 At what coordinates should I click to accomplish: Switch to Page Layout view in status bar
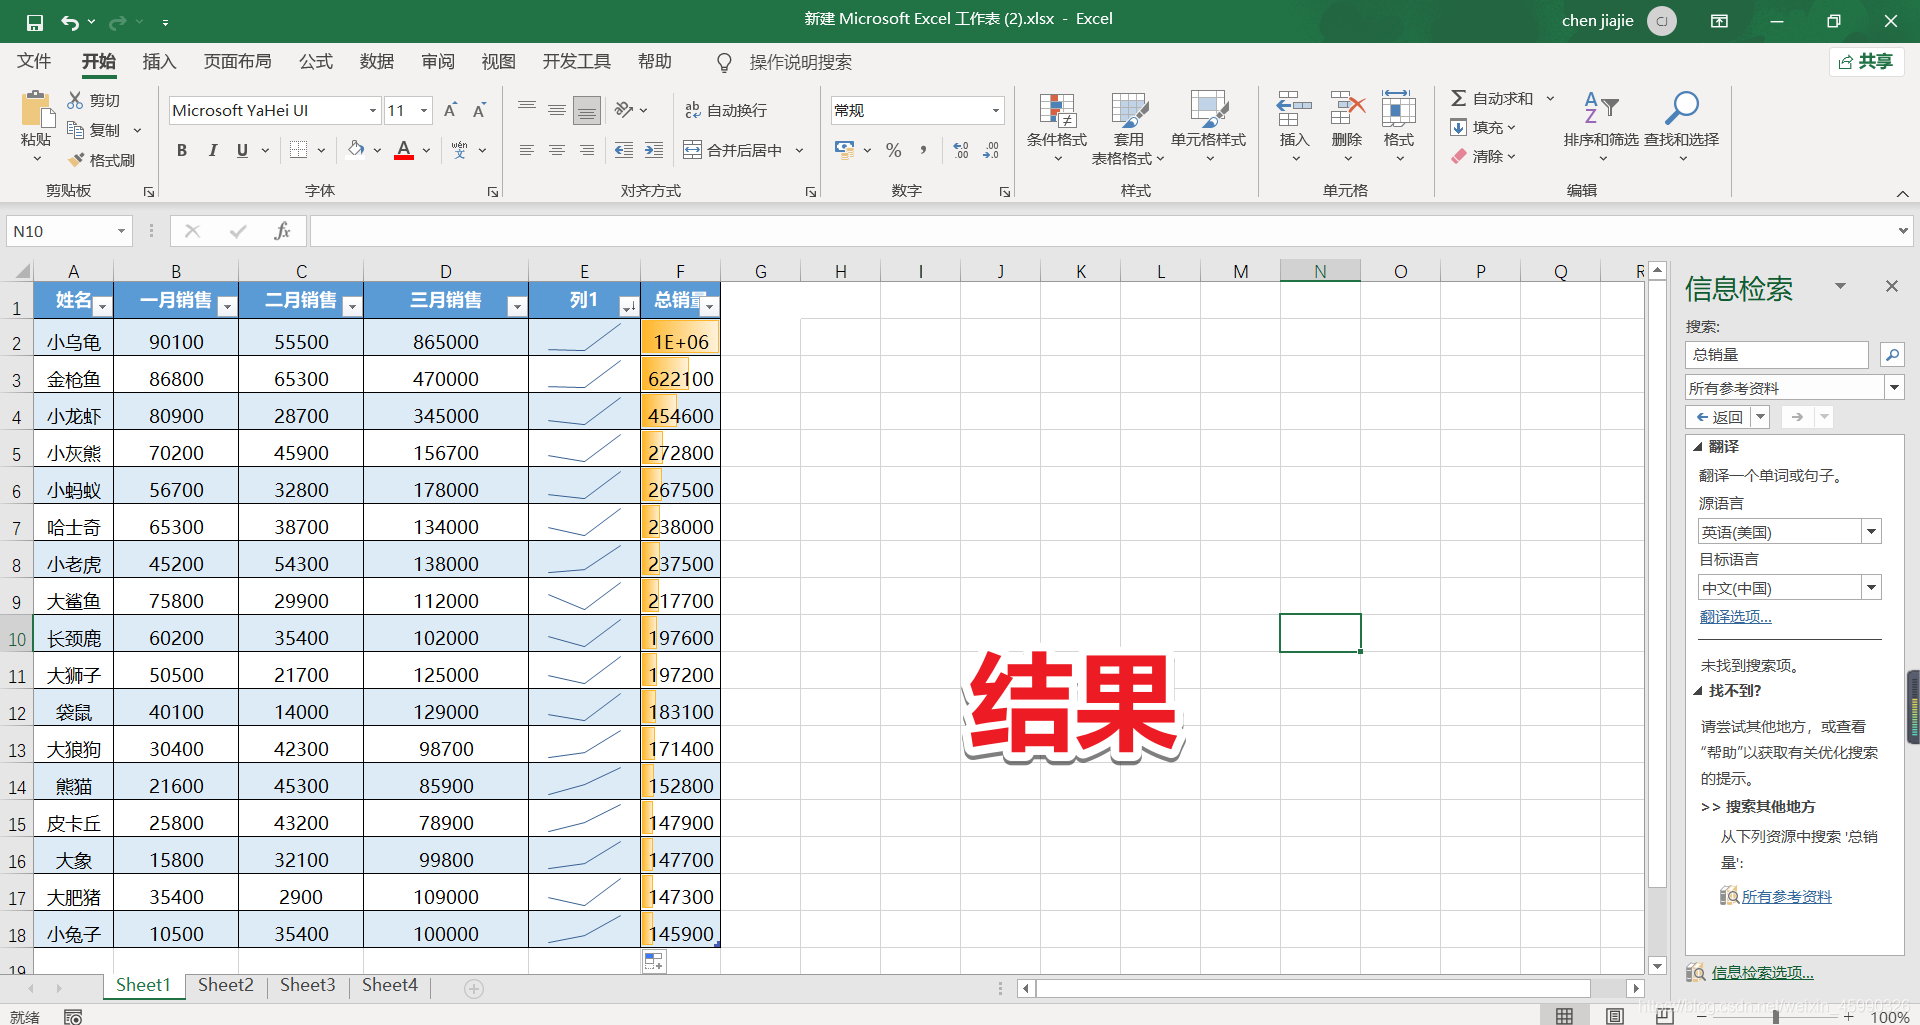[x=1614, y=1016]
